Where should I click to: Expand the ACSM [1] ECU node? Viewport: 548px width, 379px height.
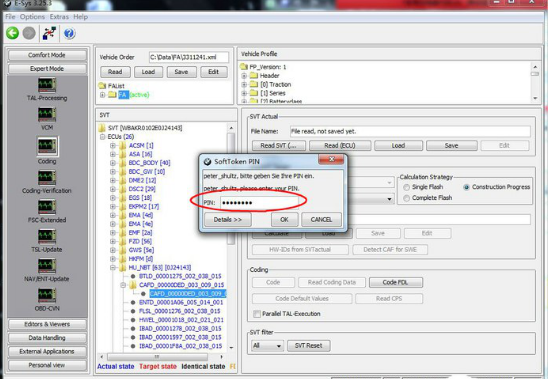(113, 145)
